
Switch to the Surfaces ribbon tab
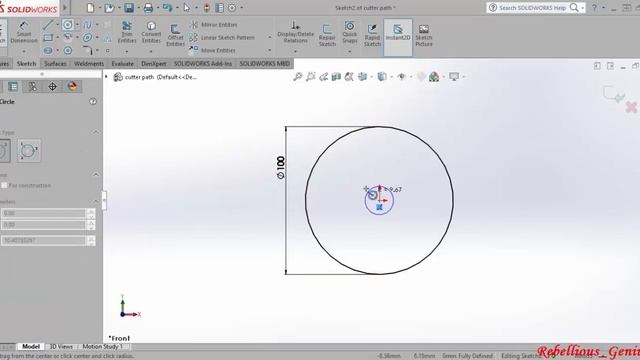(55, 64)
